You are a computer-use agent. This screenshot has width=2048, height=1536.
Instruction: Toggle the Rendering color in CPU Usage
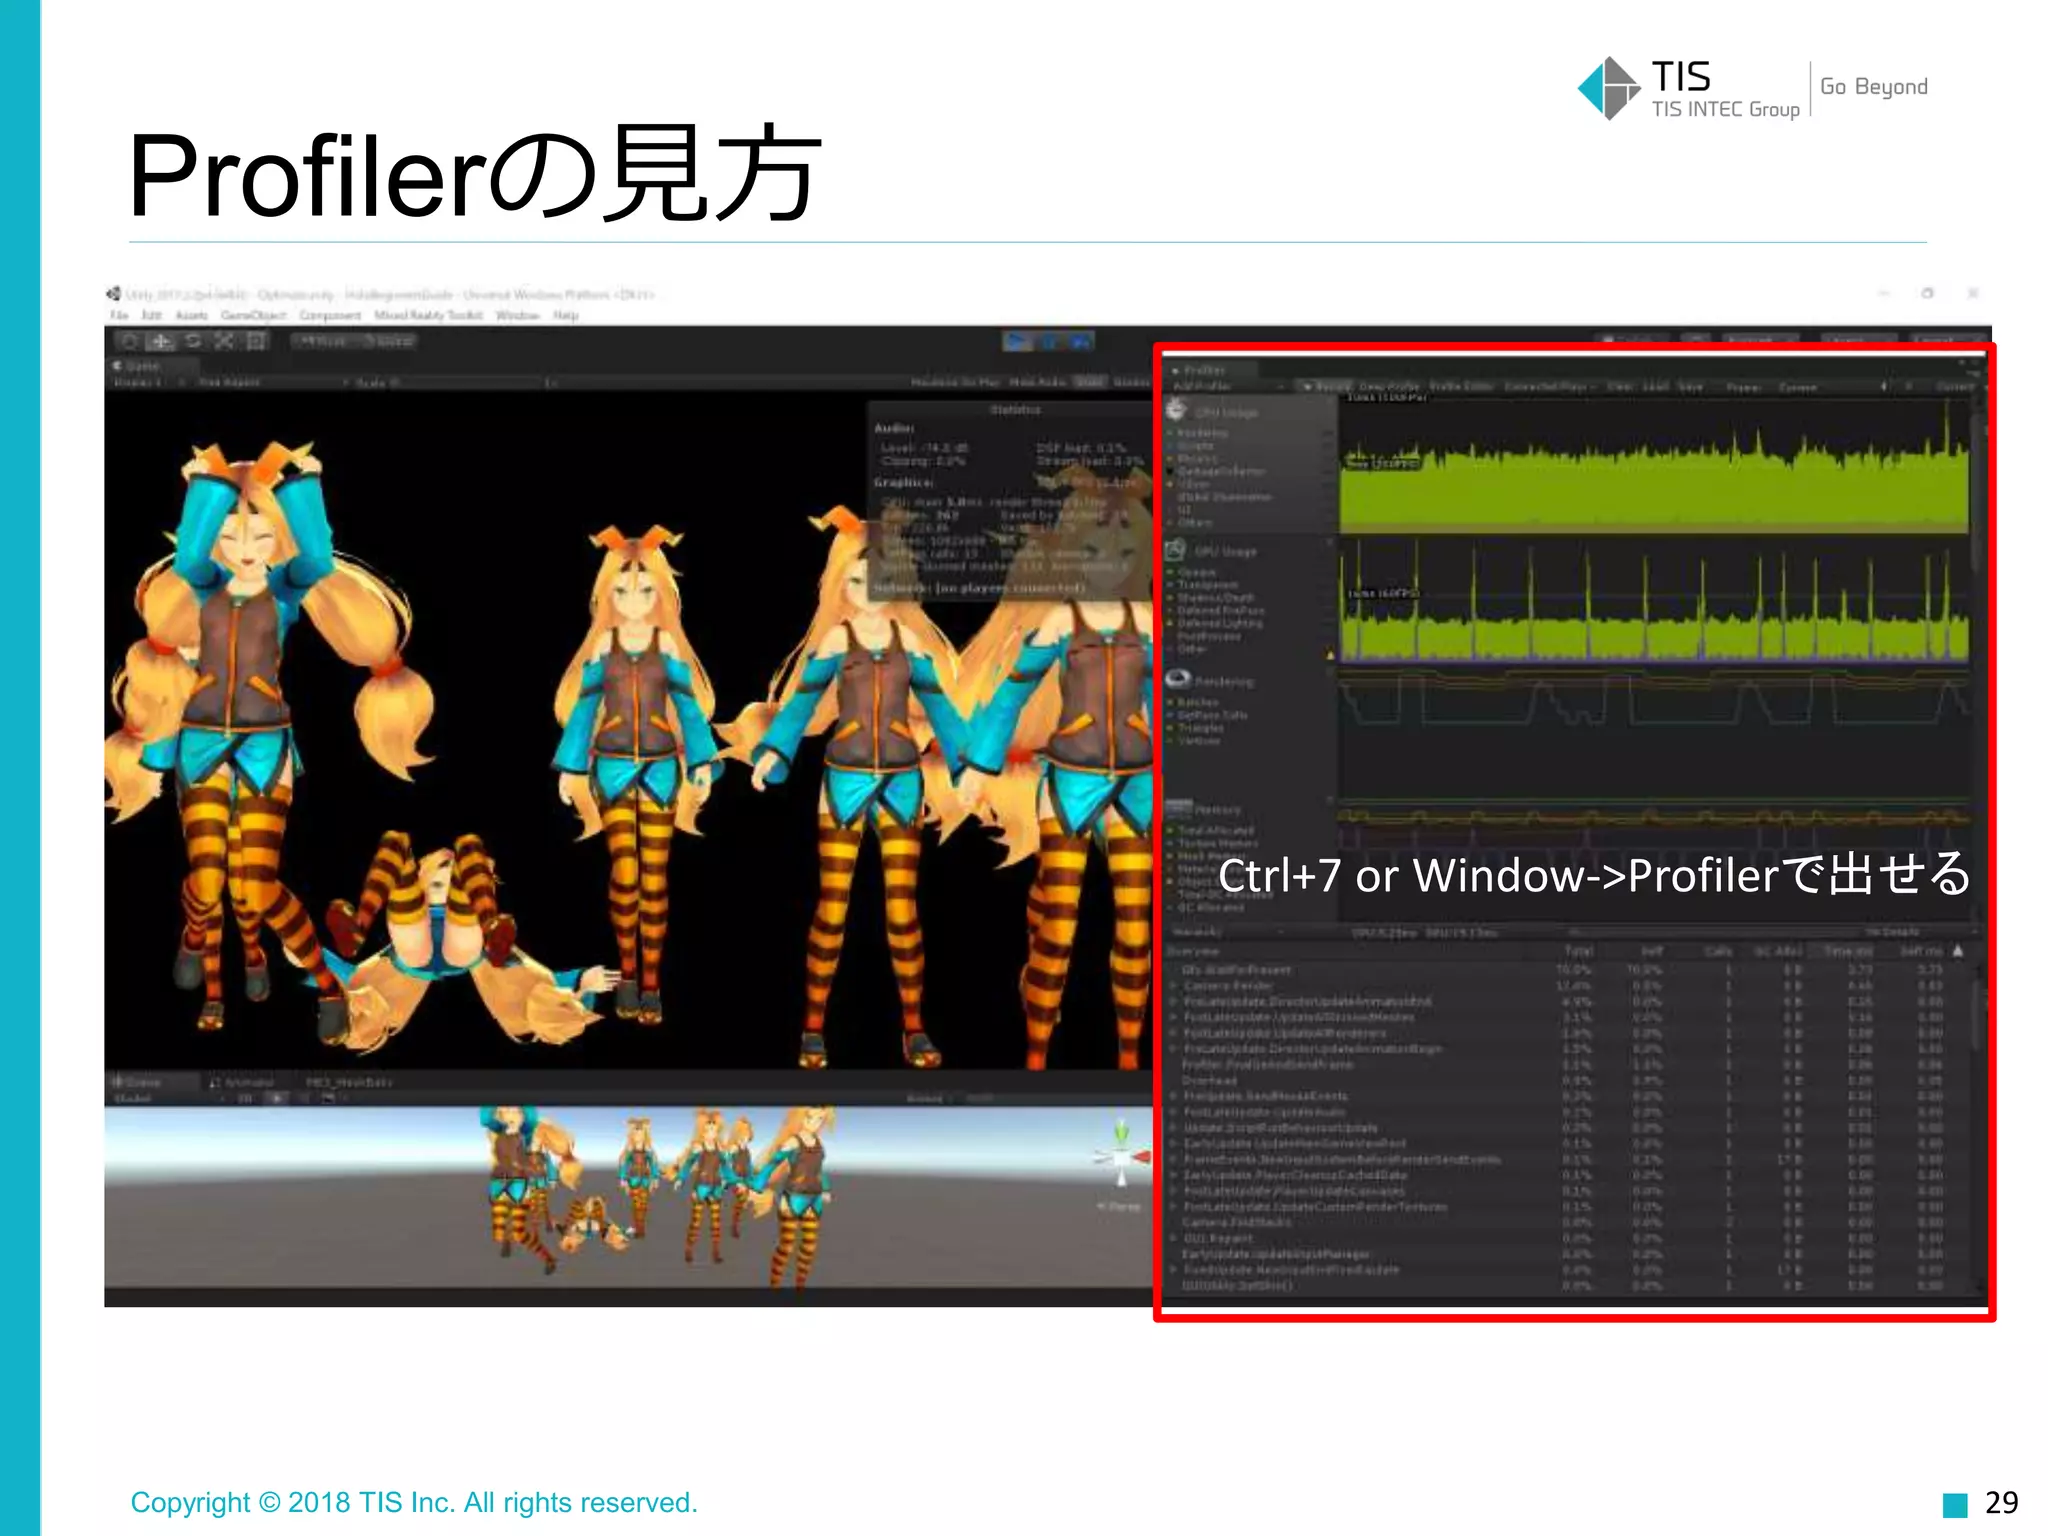pos(1171,434)
